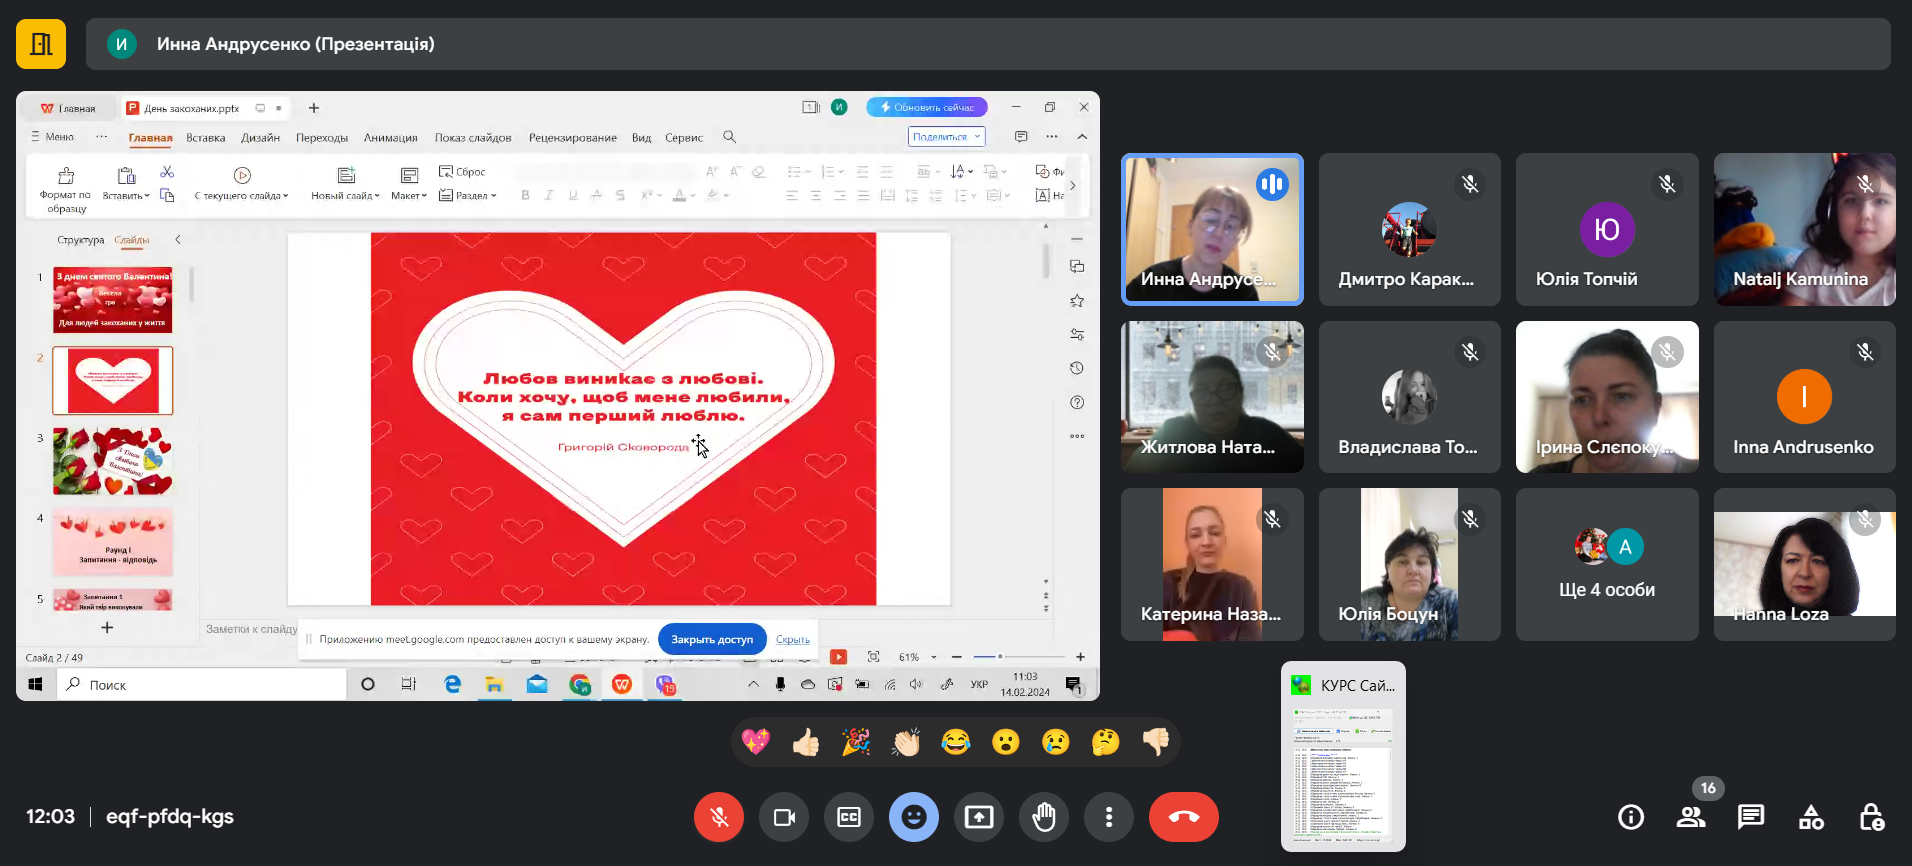Open meeting details info icon
The height and width of the screenshot is (866, 1912).
(x=1631, y=817)
